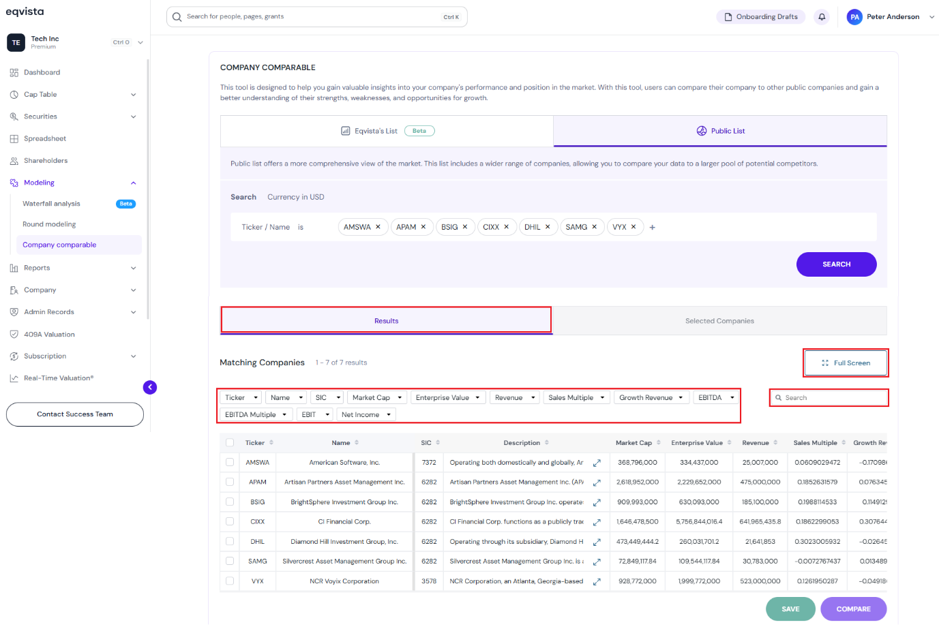The height and width of the screenshot is (629, 939).
Task: Collapse sidebar with the purple arrow button
Action: [150, 388]
